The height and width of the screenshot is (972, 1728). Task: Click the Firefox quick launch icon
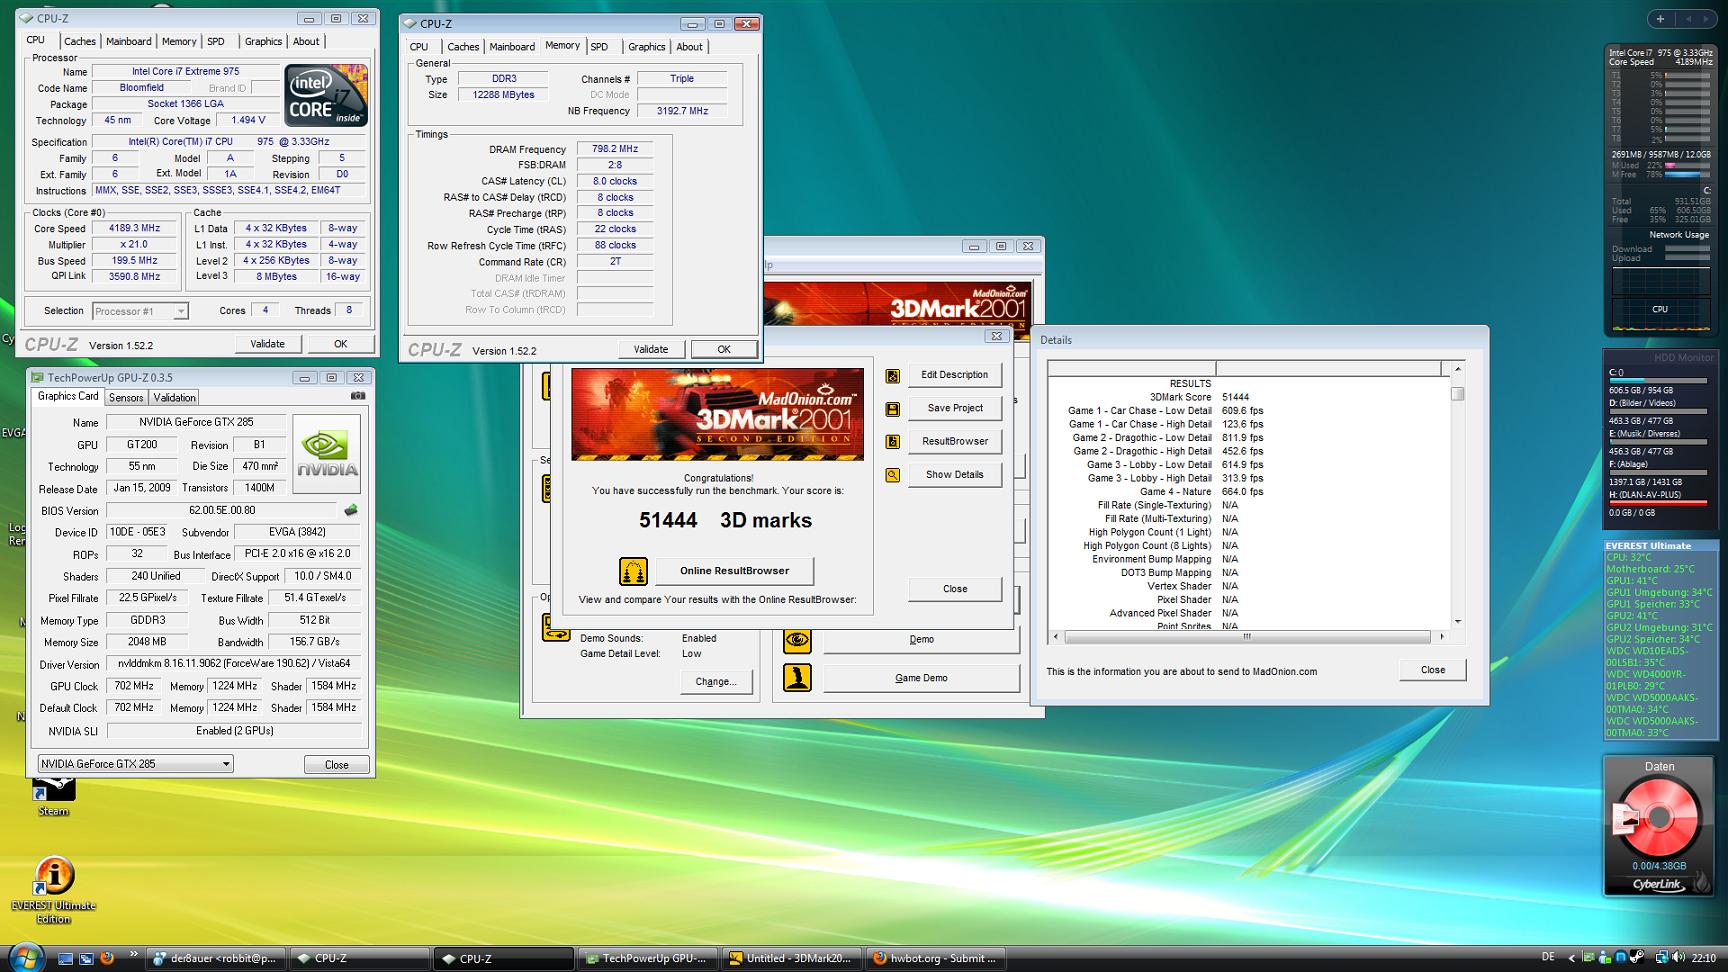click(x=107, y=958)
